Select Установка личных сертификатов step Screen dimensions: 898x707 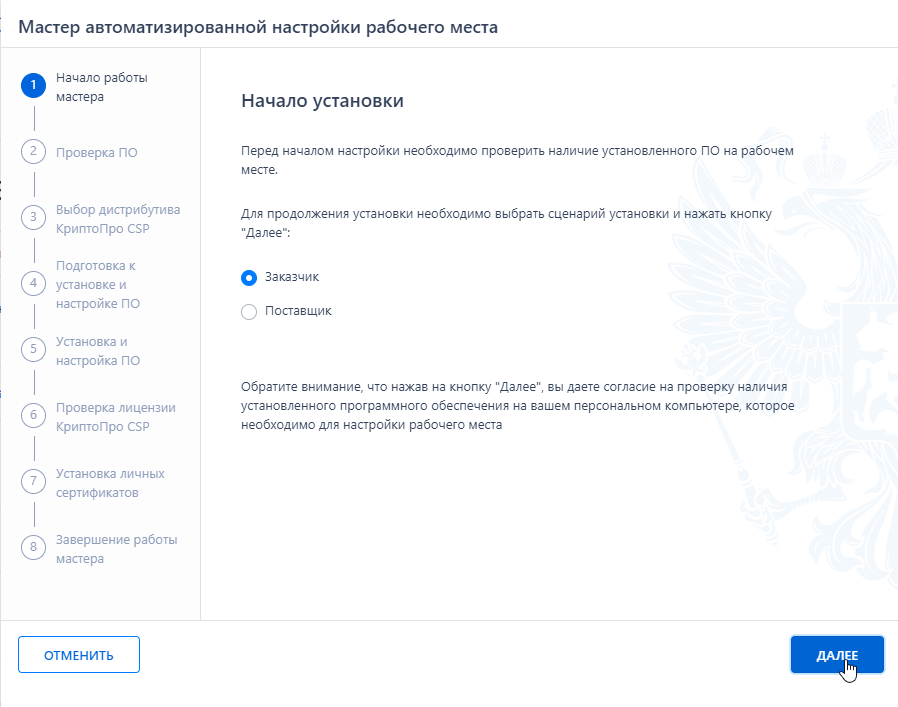(110, 483)
